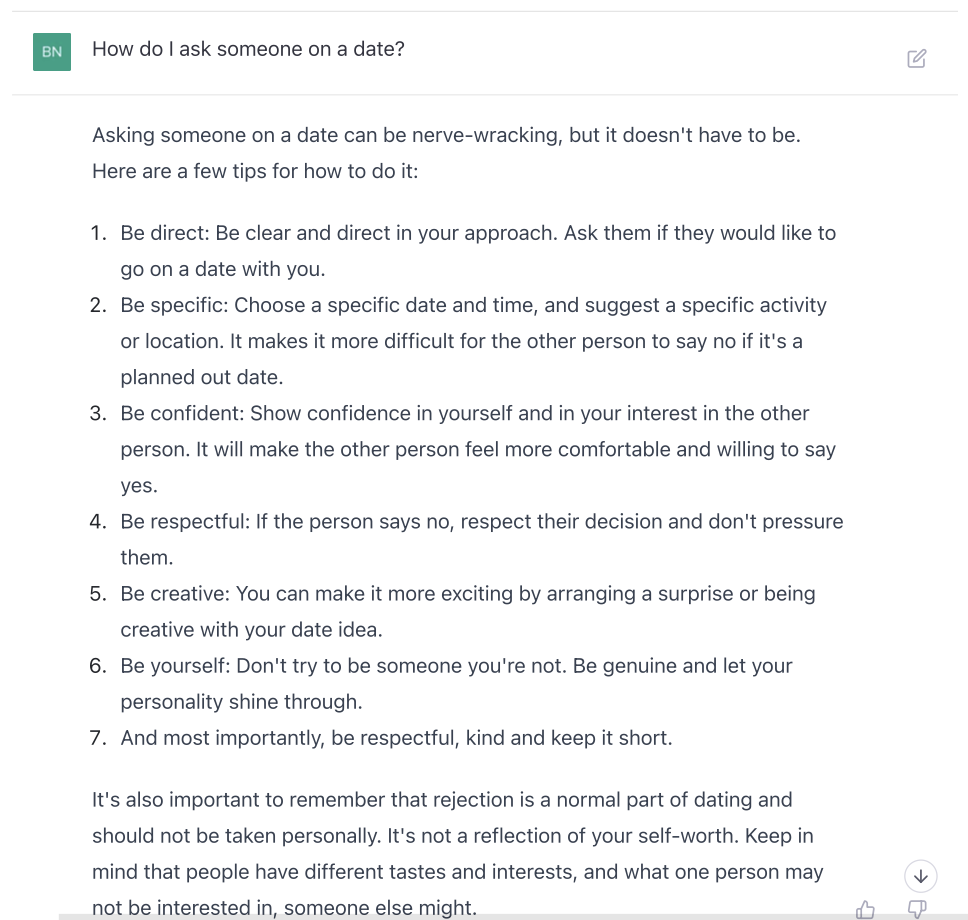The image size is (968, 920).
Task: Click the "Be direct" tip text
Action: pyautogui.click(x=478, y=251)
